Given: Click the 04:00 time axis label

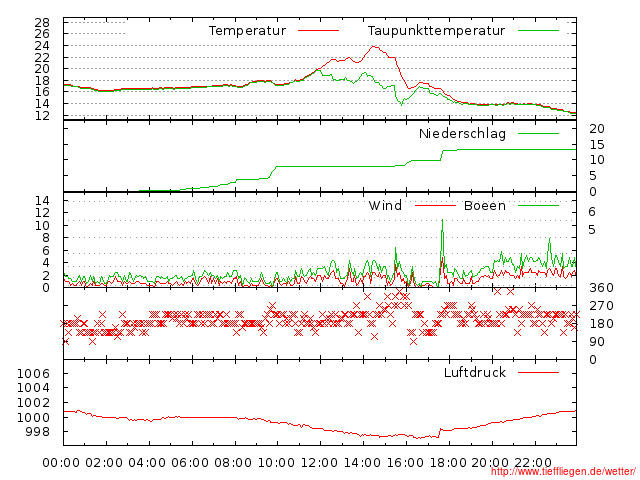Looking at the screenshot, I should point(147,463).
